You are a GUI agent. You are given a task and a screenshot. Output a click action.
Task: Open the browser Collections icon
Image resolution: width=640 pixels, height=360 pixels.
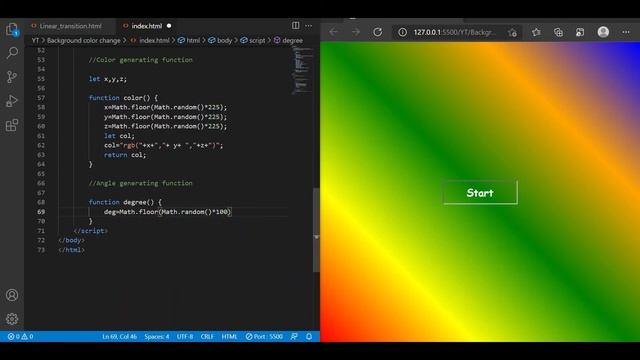558,32
